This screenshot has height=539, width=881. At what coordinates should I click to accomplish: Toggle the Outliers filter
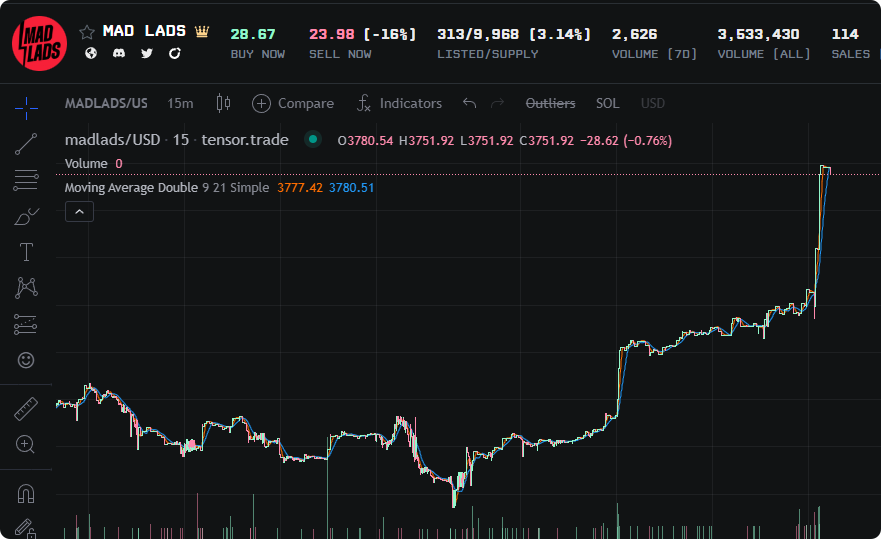tap(550, 103)
